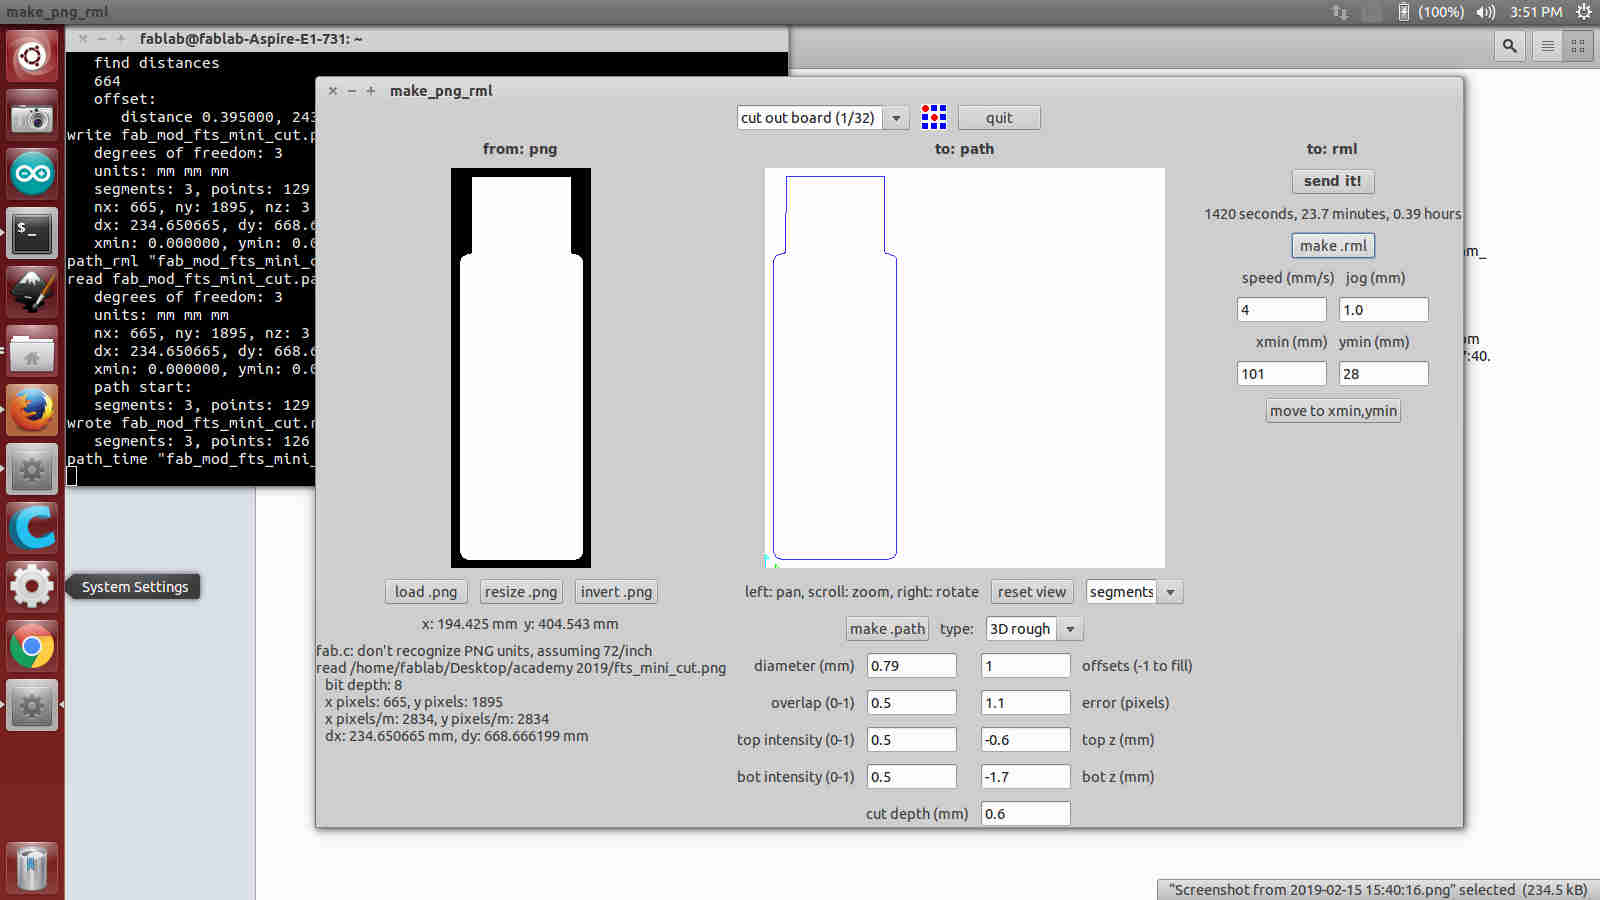Image resolution: width=1600 pixels, height=900 pixels.
Task: Click the jog (mm) field showing 1.0
Action: click(1384, 310)
